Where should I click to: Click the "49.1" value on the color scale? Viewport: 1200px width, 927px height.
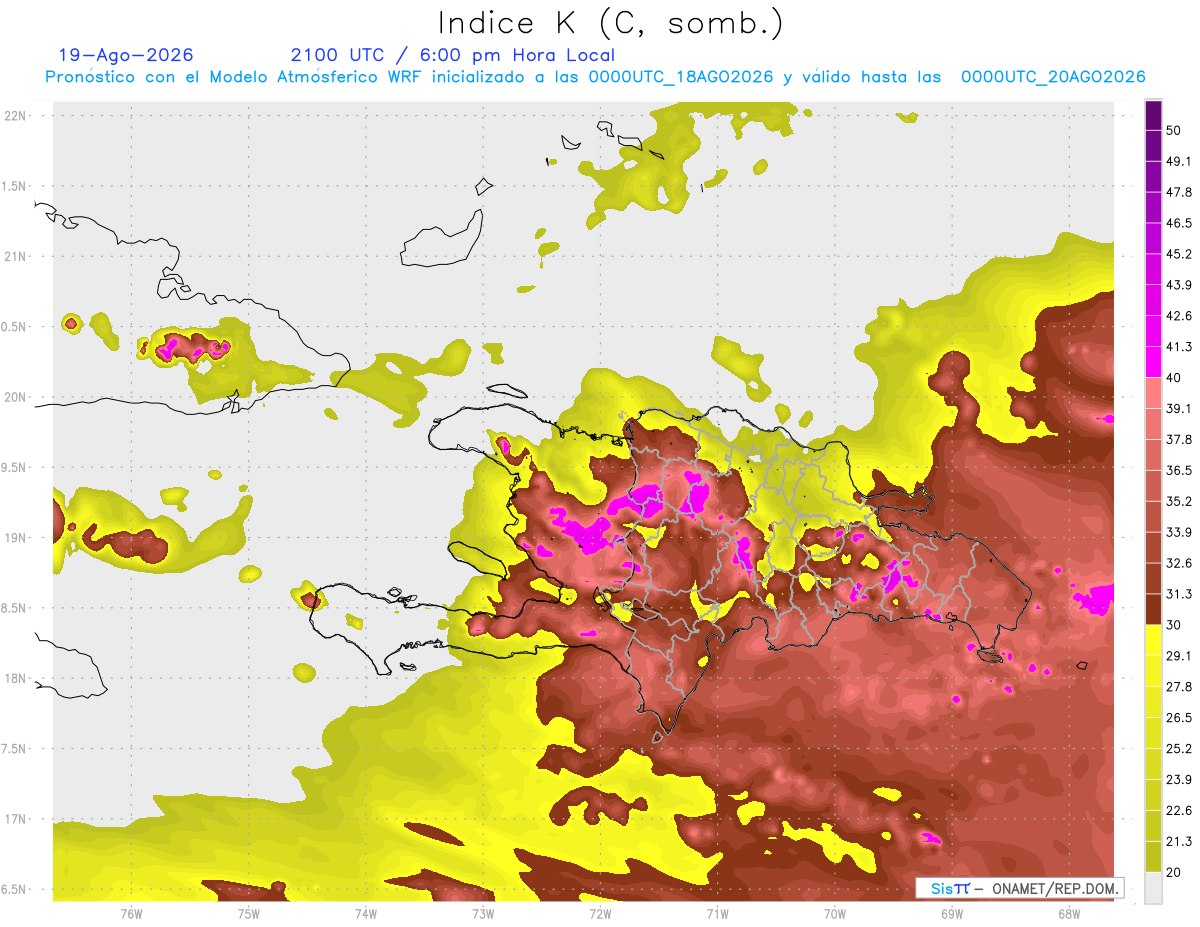click(1179, 161)
